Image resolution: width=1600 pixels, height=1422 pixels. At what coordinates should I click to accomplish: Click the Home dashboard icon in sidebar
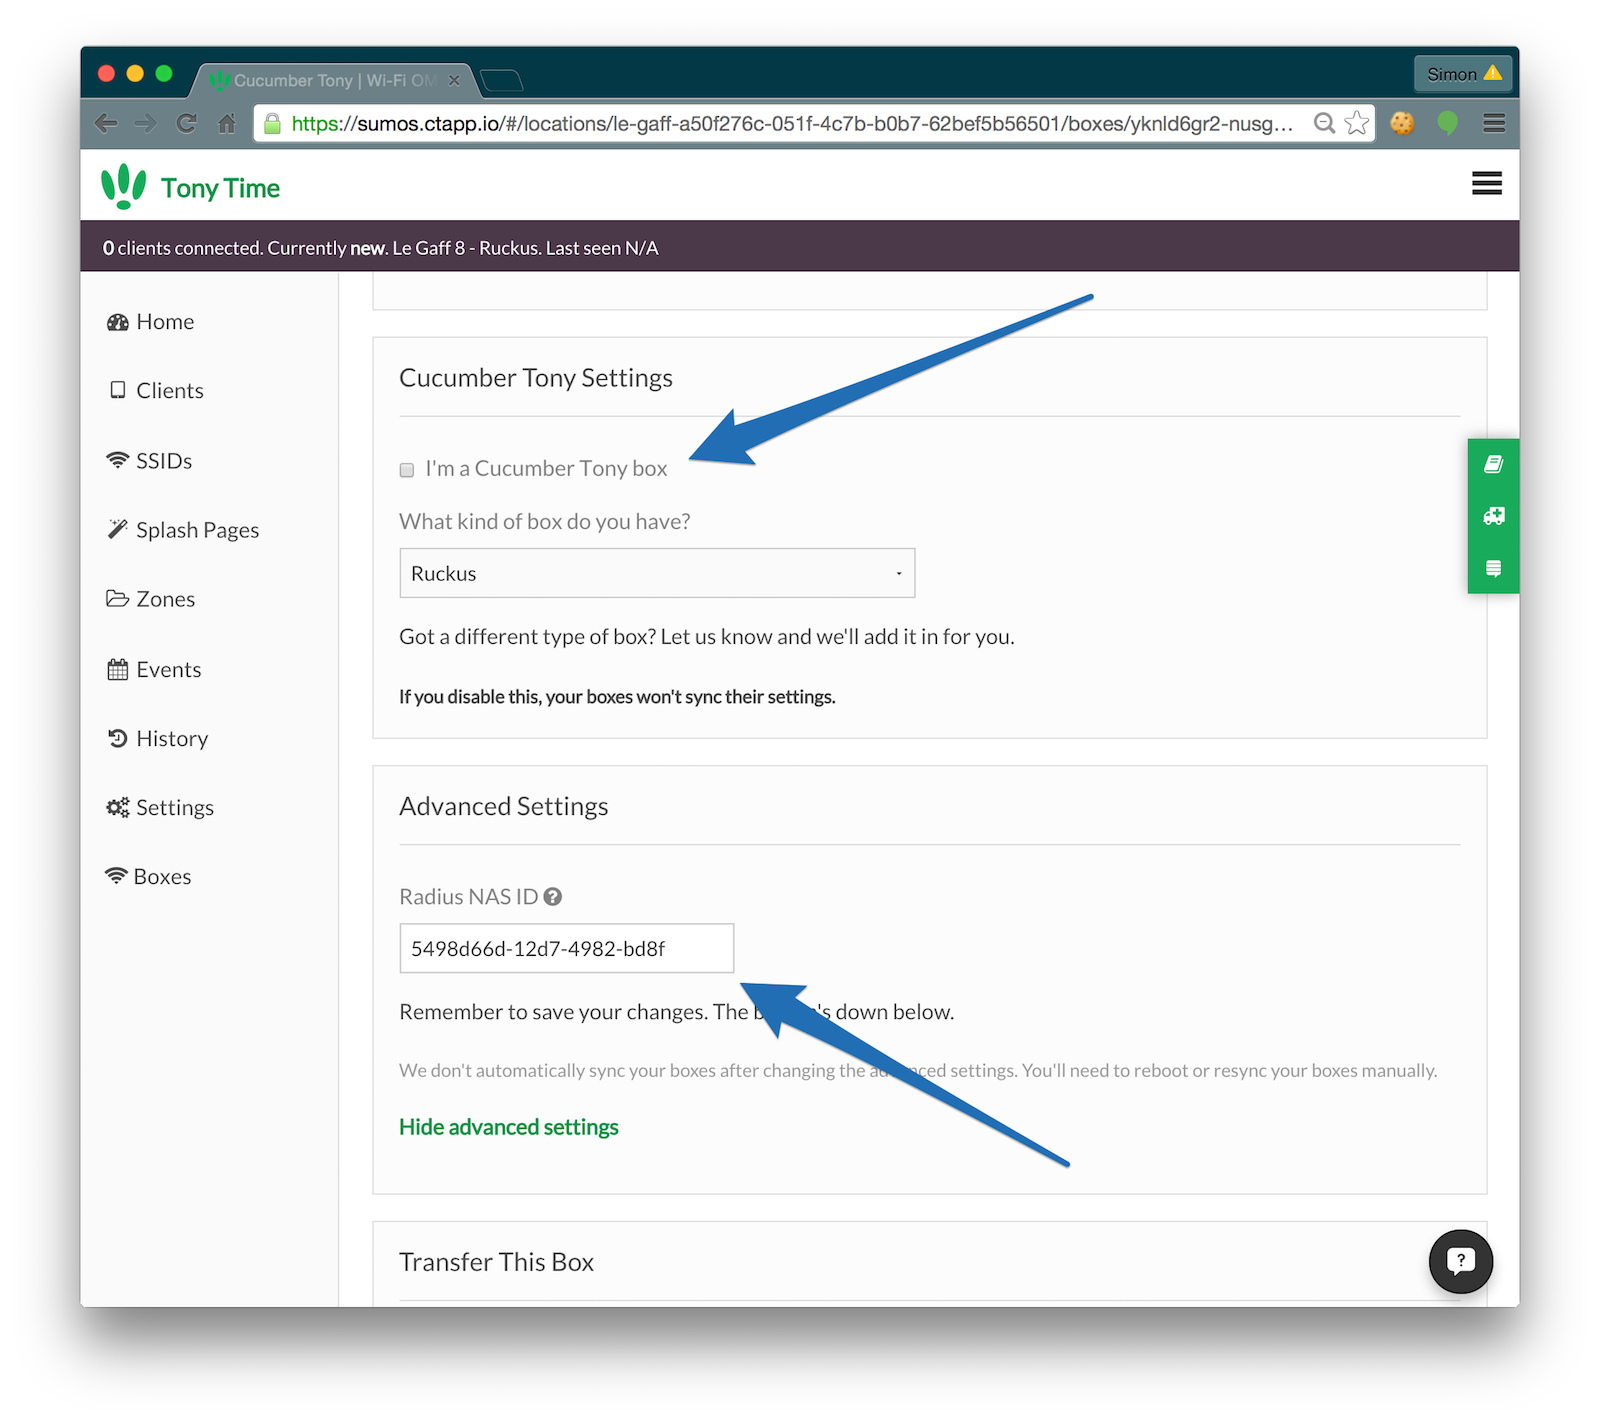[x=118, y=322]
